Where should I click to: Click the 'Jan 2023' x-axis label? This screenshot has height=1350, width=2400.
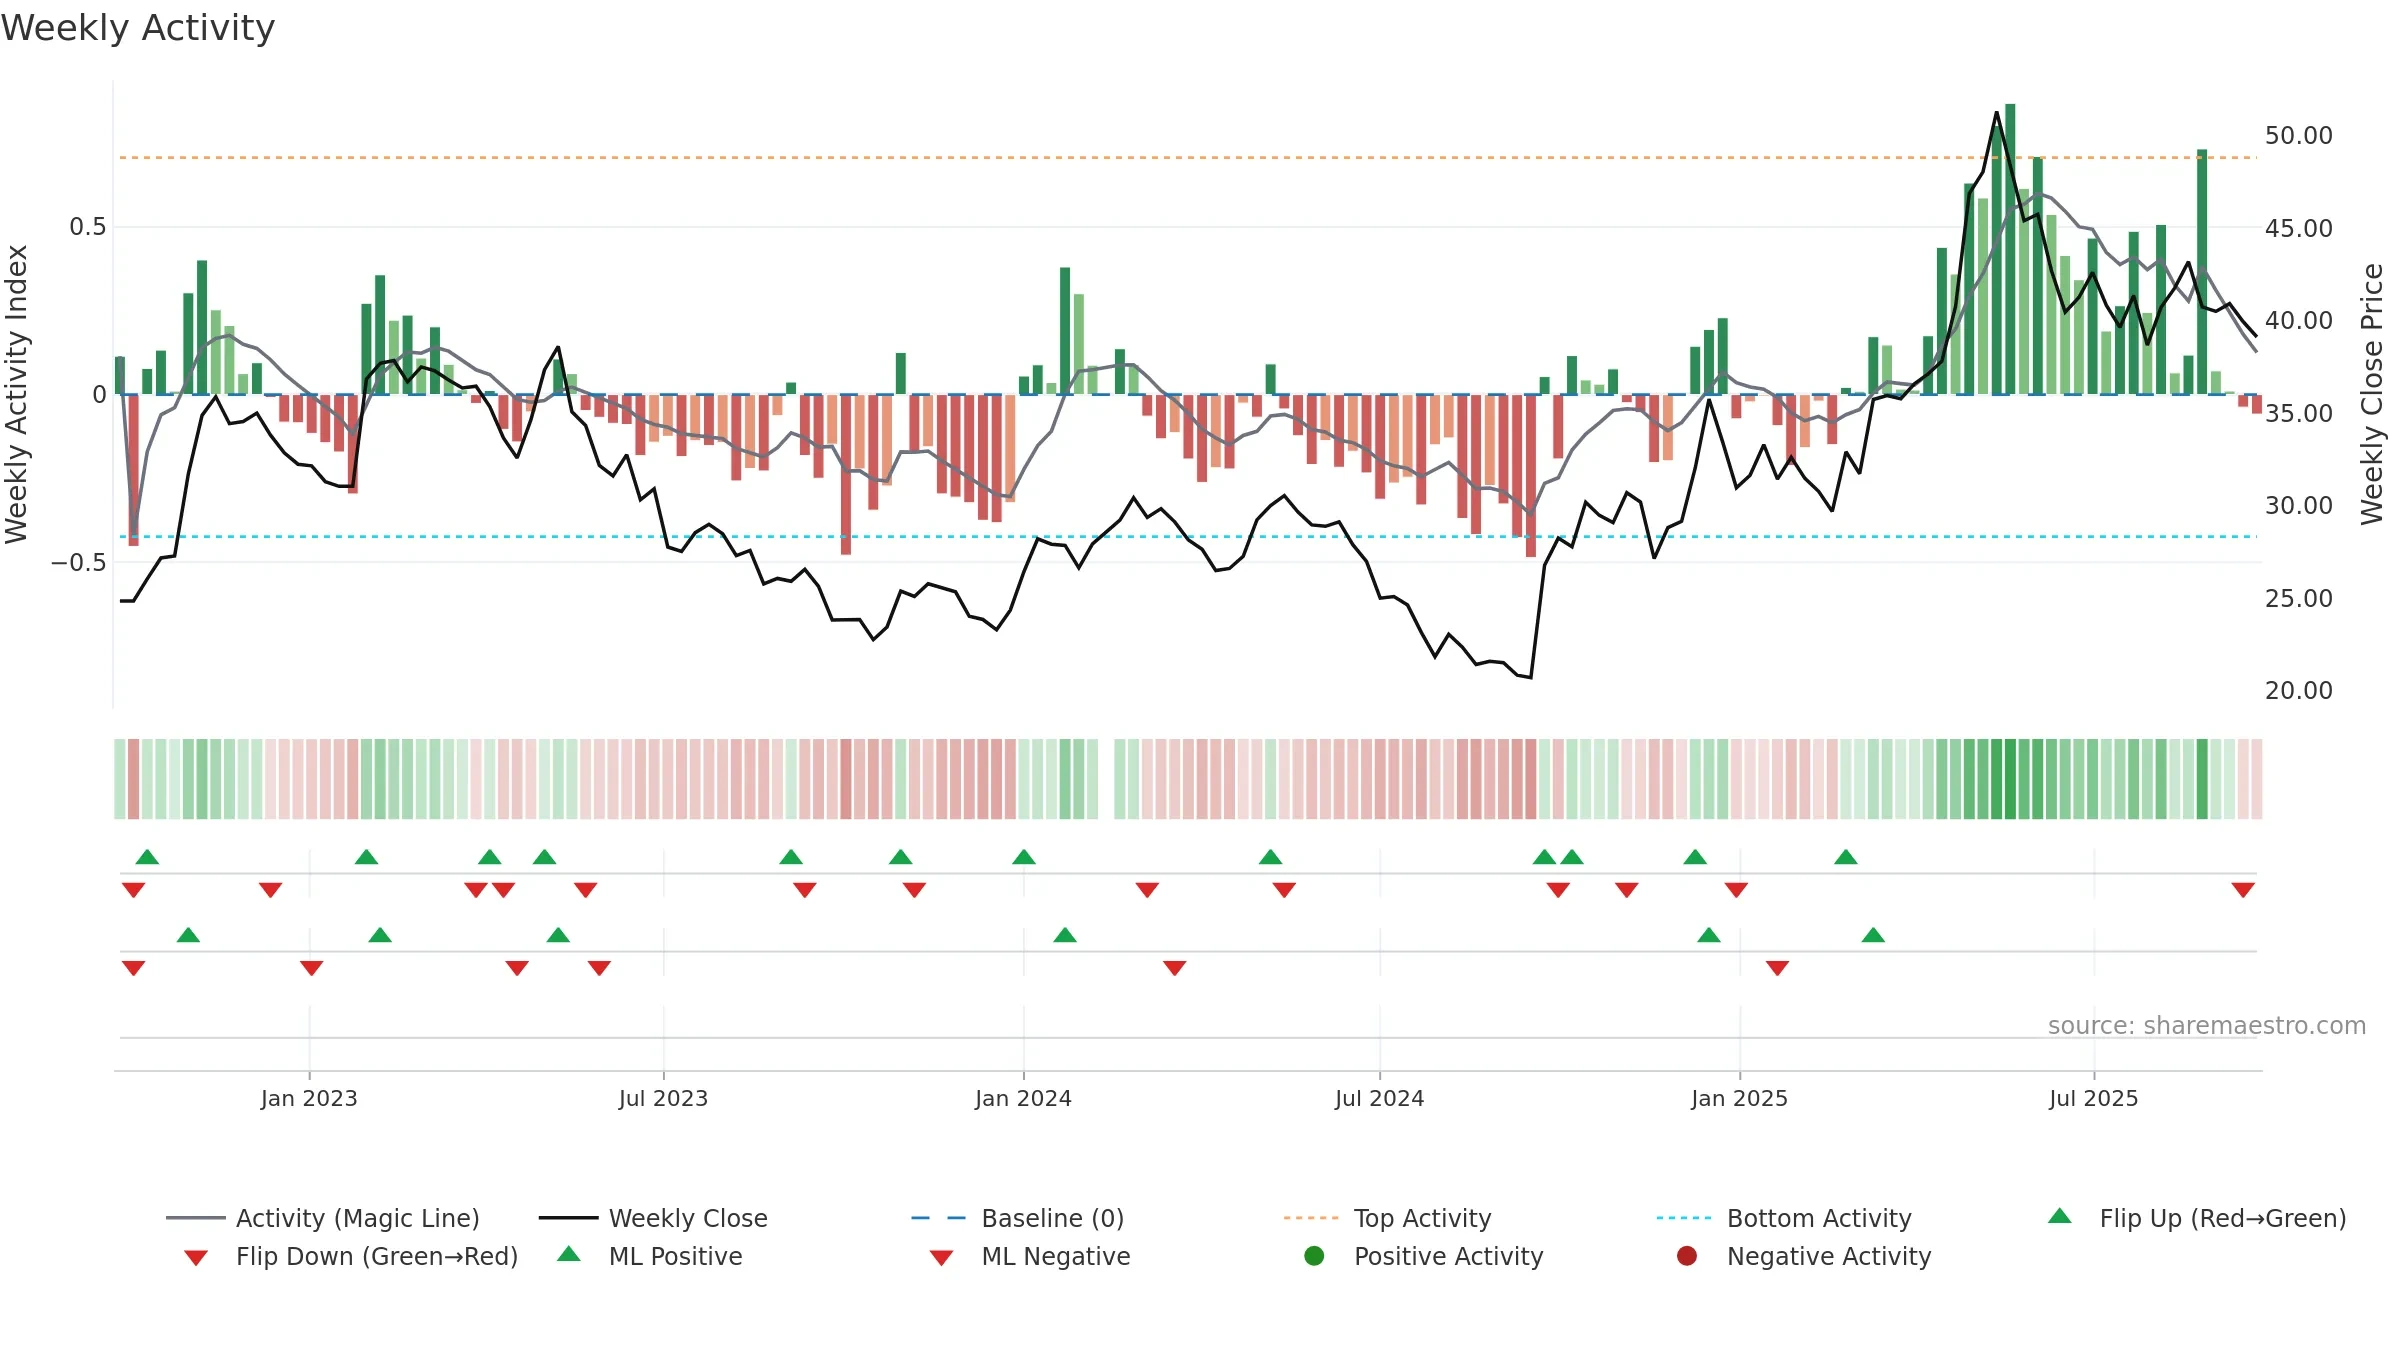click(x=309, y=1098)
